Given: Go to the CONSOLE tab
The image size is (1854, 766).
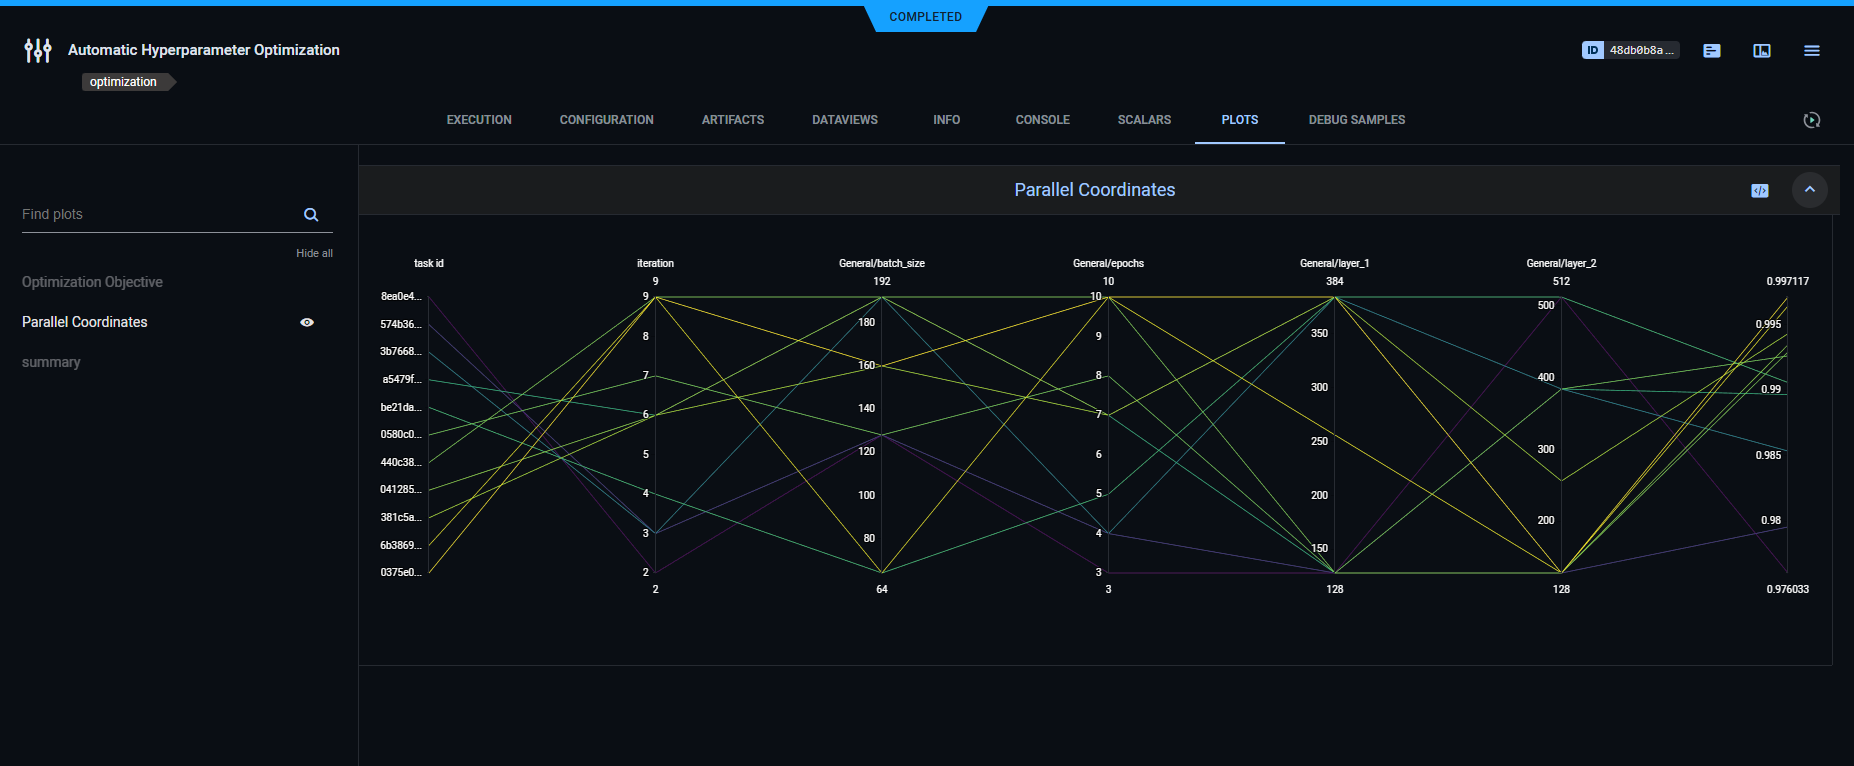Looking at the screenshot, I should [x=1042, y=120].
